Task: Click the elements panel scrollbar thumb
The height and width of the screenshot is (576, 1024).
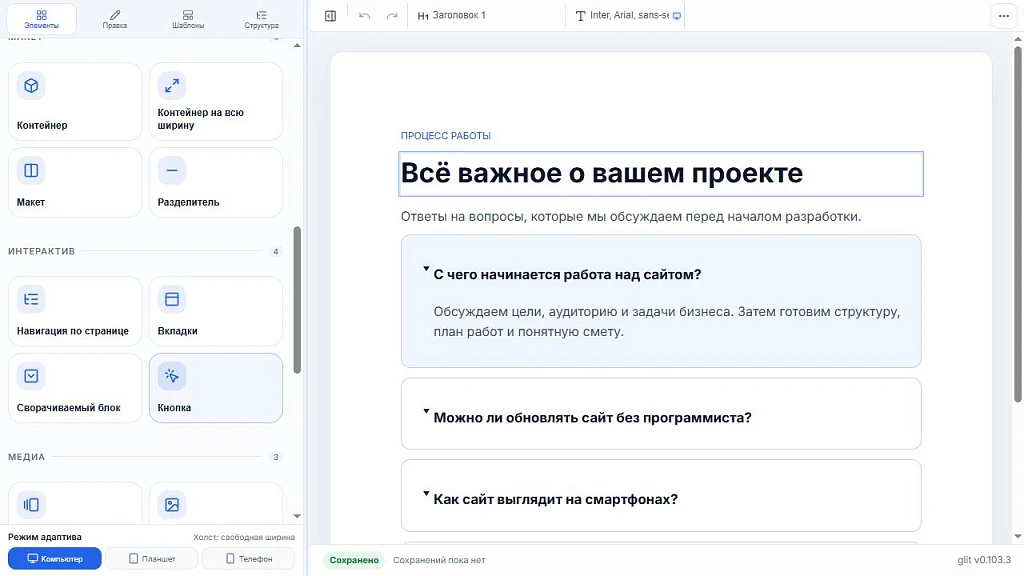Action: 297,300
